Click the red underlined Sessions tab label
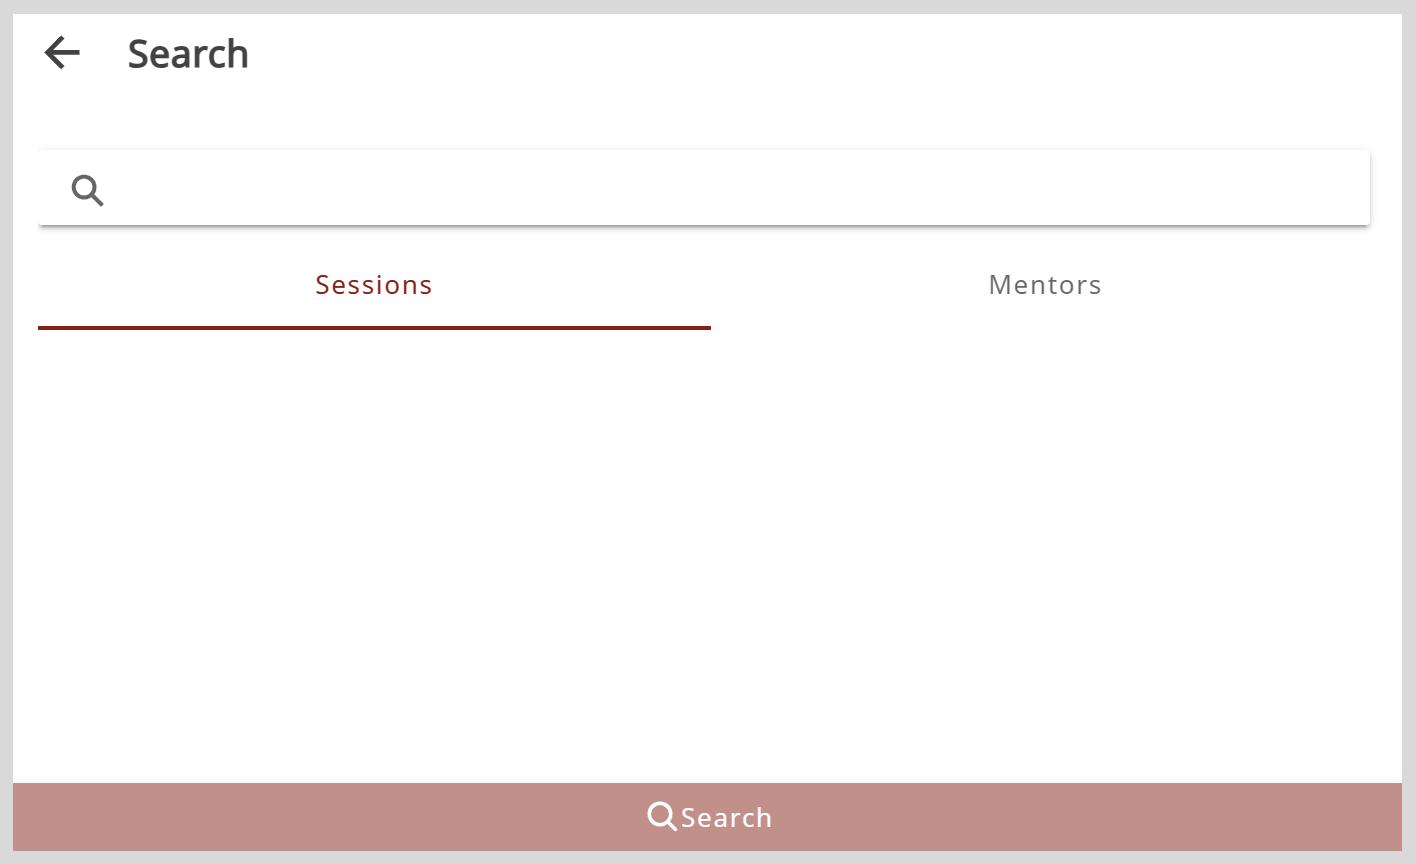This screenshot has height=864, width=1416. (x=374, y=285)
